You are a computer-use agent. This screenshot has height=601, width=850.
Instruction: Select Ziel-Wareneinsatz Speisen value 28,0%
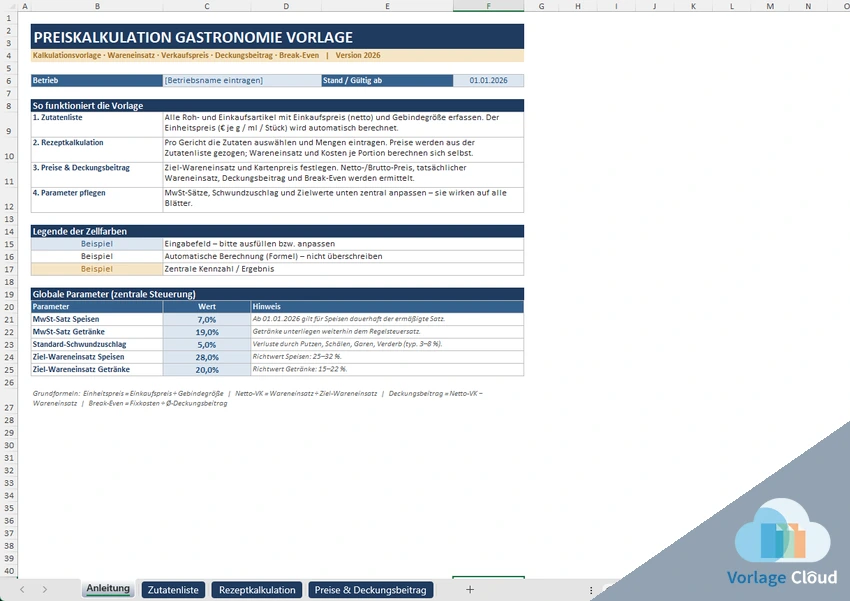(x=207, y=357)
